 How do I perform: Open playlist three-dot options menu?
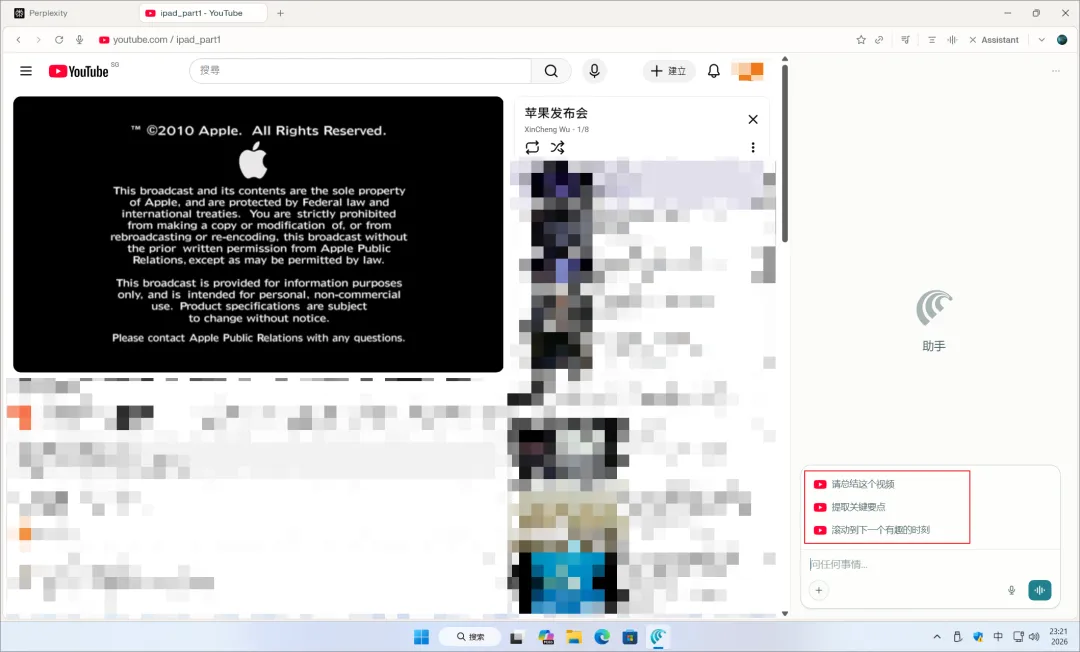[x=753, y=147]
